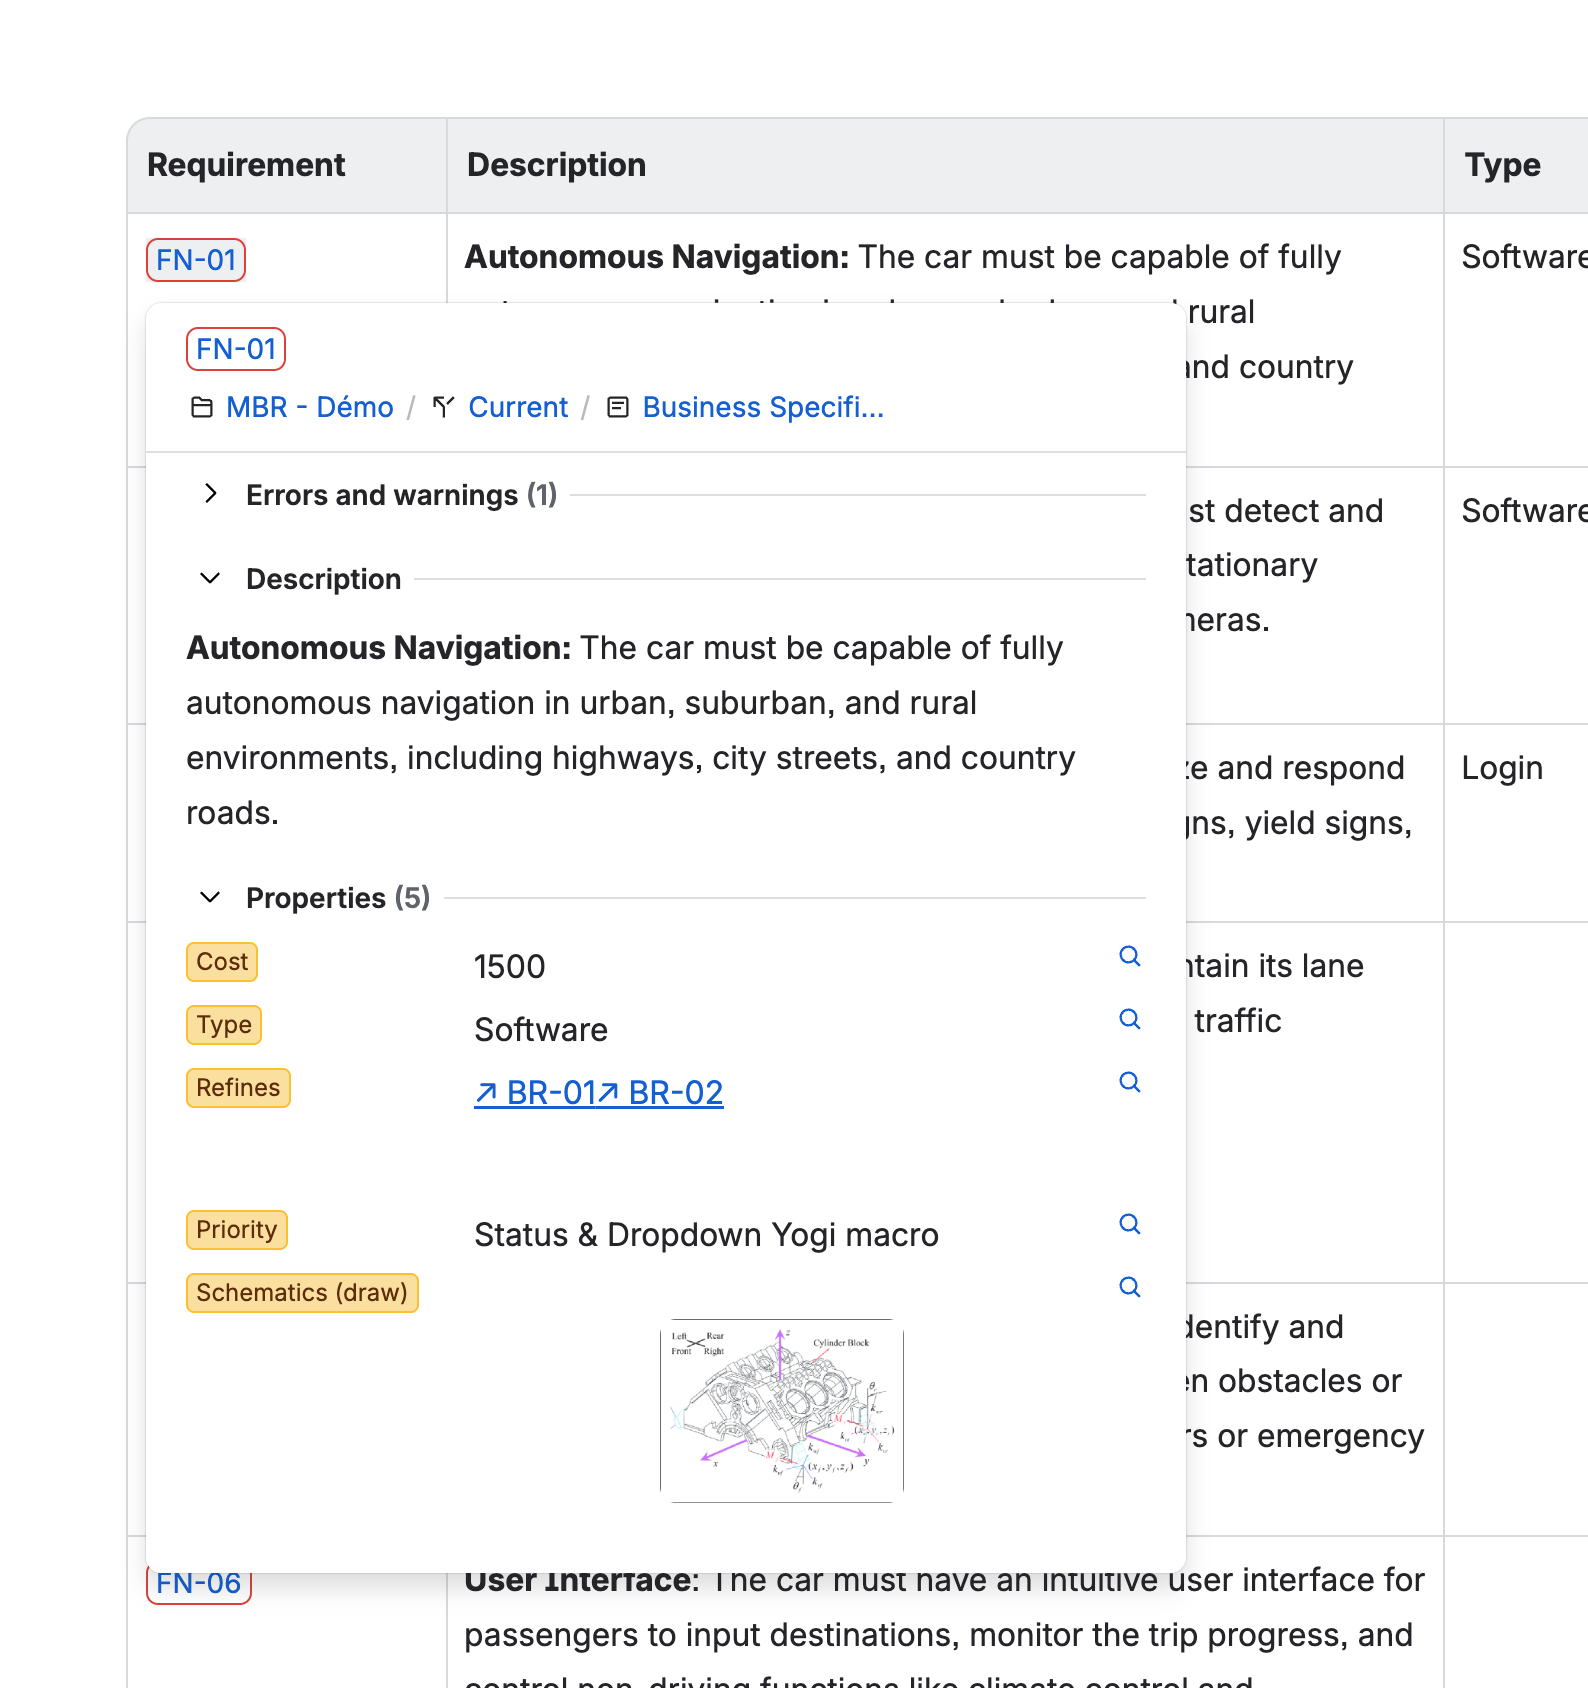
Task: Click the FN-01 requirement in the table
Action: pyautogui.click(x=196, y=260)
